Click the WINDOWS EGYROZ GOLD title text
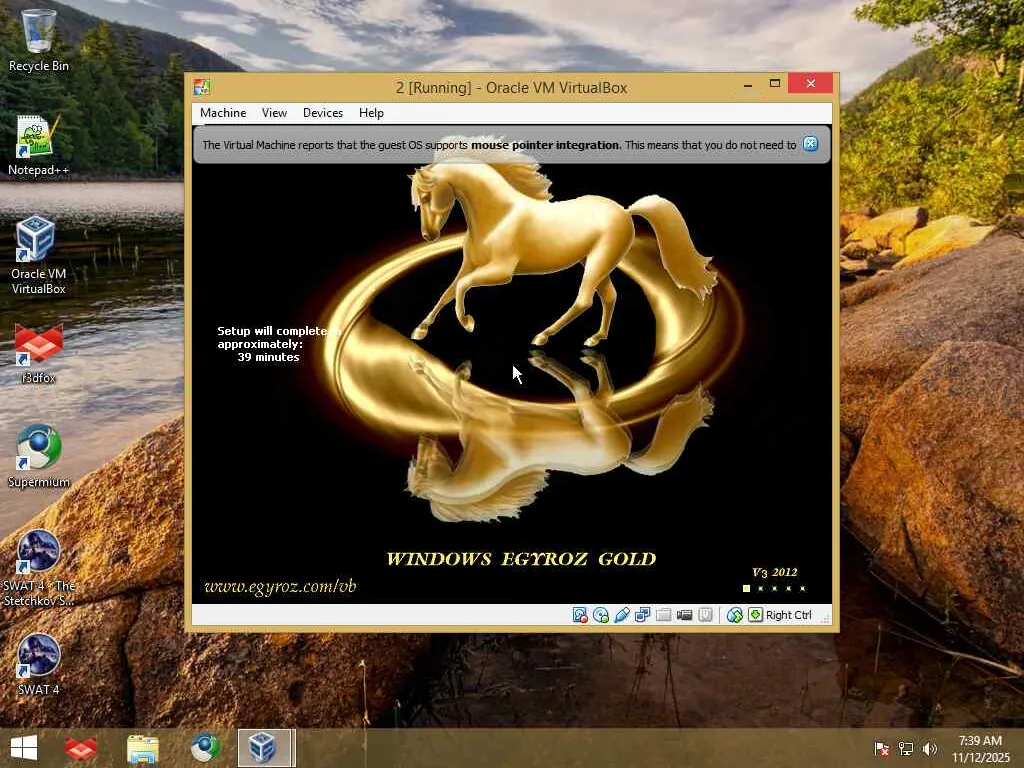This screenshot has width=1024, height=768. 521,559
